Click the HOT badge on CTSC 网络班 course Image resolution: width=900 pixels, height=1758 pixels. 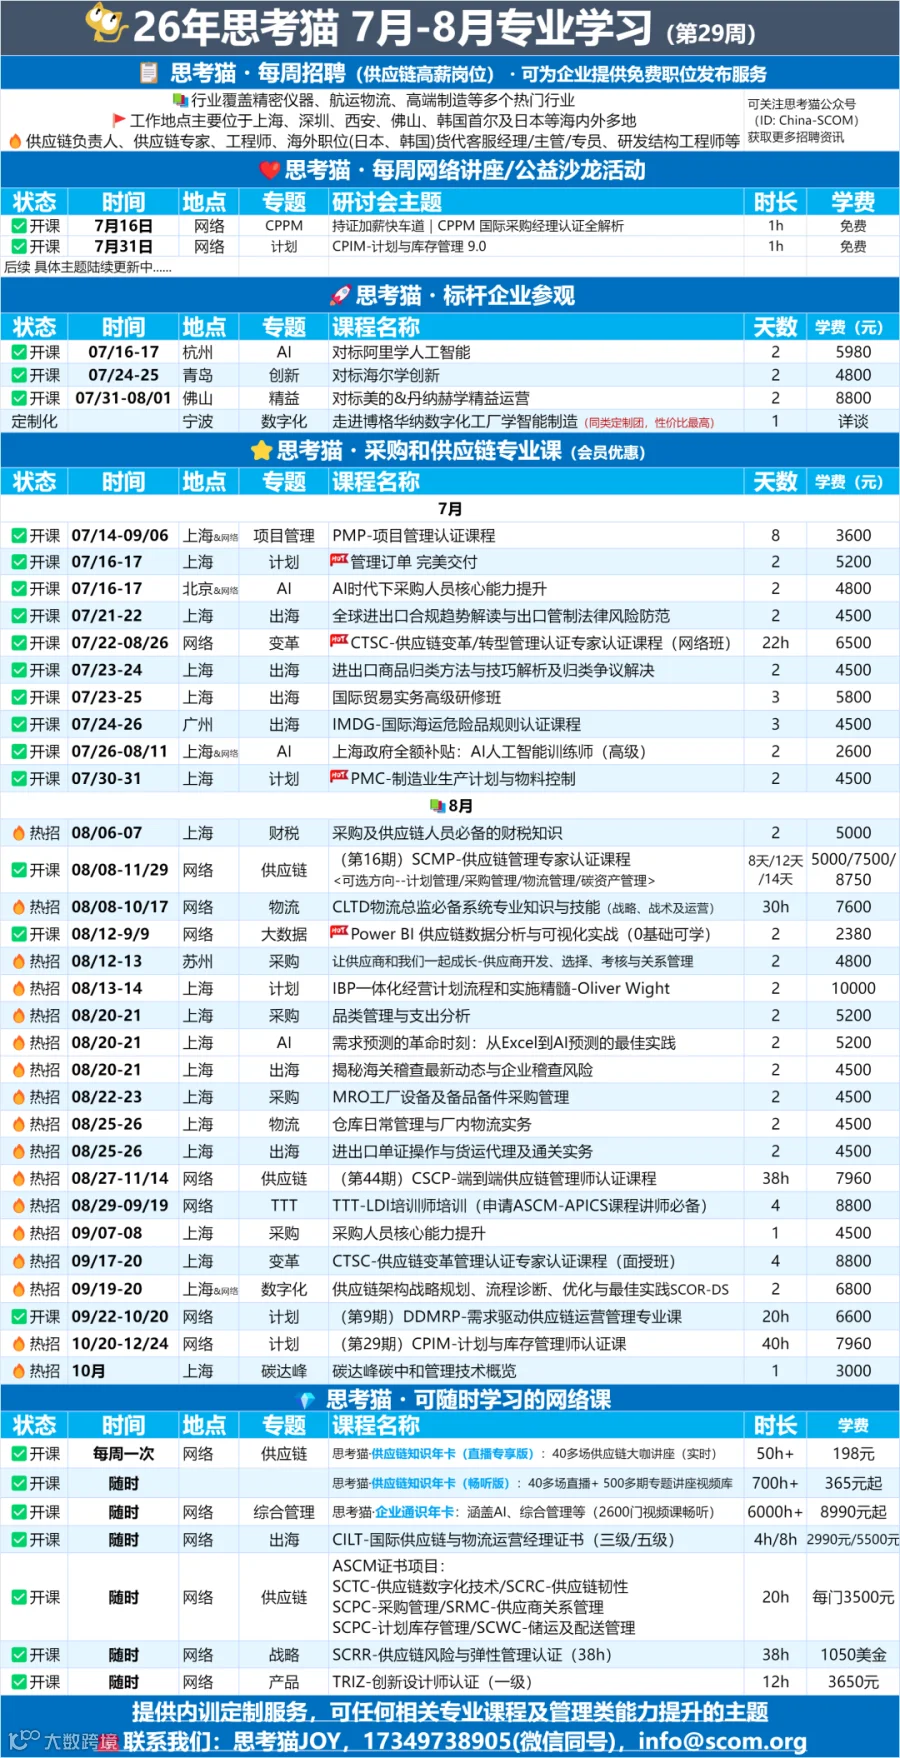[x=339, y=640]
